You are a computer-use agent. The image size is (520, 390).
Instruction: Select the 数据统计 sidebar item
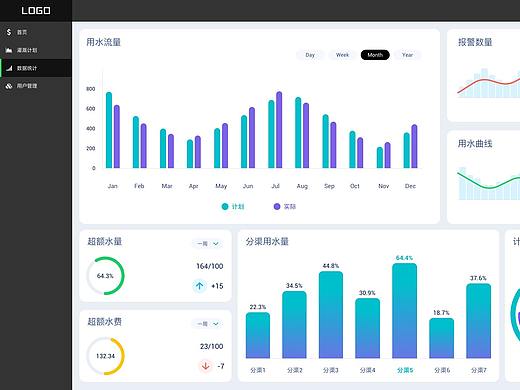click(x=36, y=68)
